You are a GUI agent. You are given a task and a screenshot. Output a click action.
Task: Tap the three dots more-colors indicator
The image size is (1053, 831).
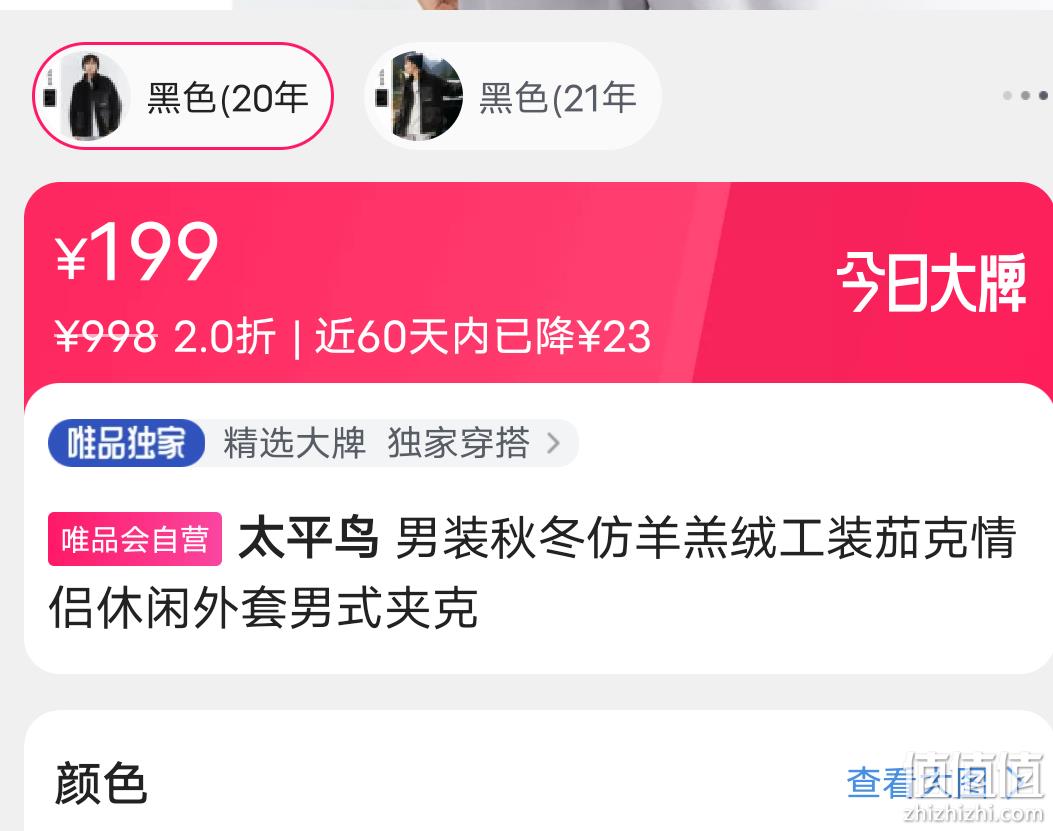[1025, 95]
